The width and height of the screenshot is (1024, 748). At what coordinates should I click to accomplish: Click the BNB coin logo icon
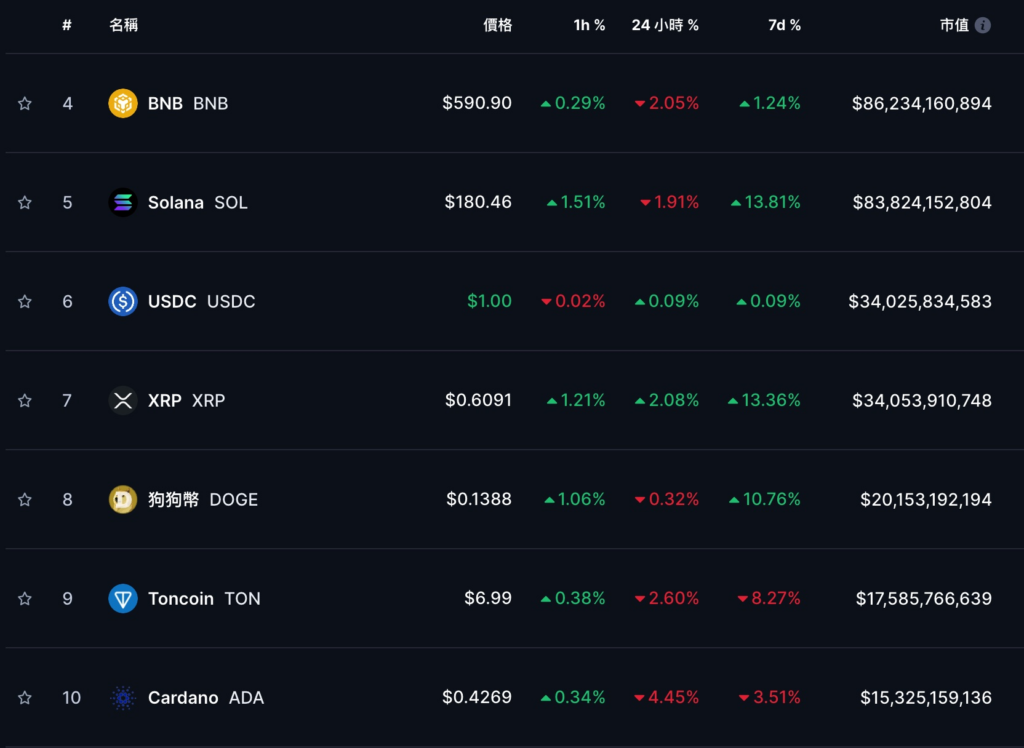[x=123, y=103]
